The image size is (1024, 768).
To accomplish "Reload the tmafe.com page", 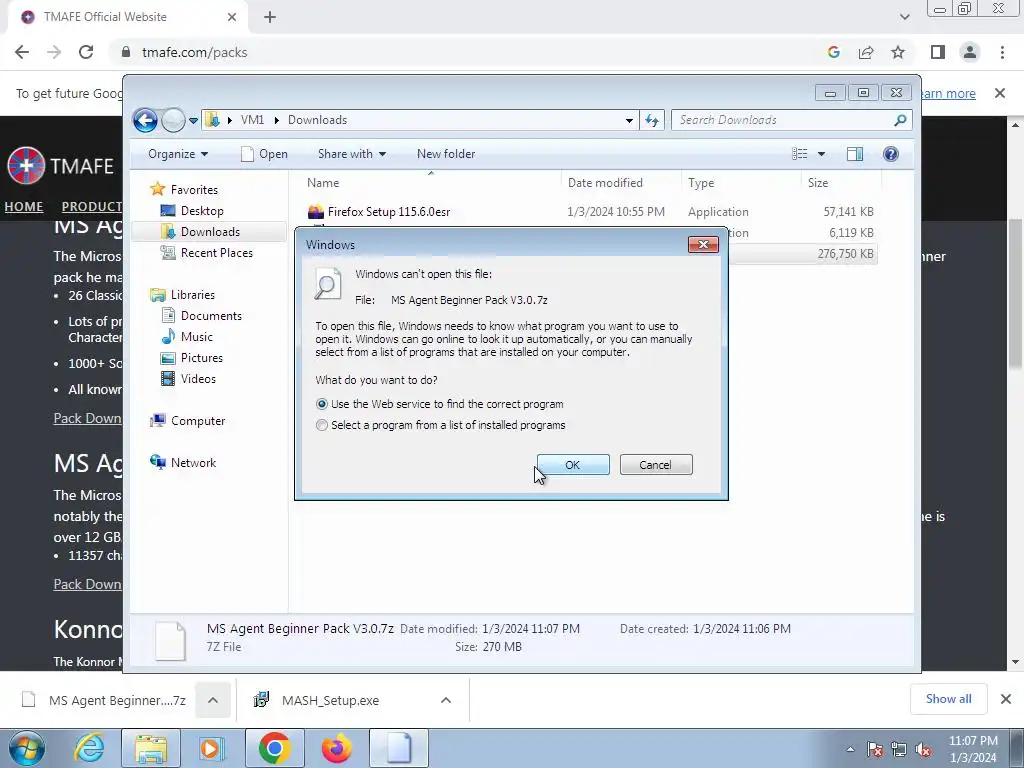I will click(86, 52).
